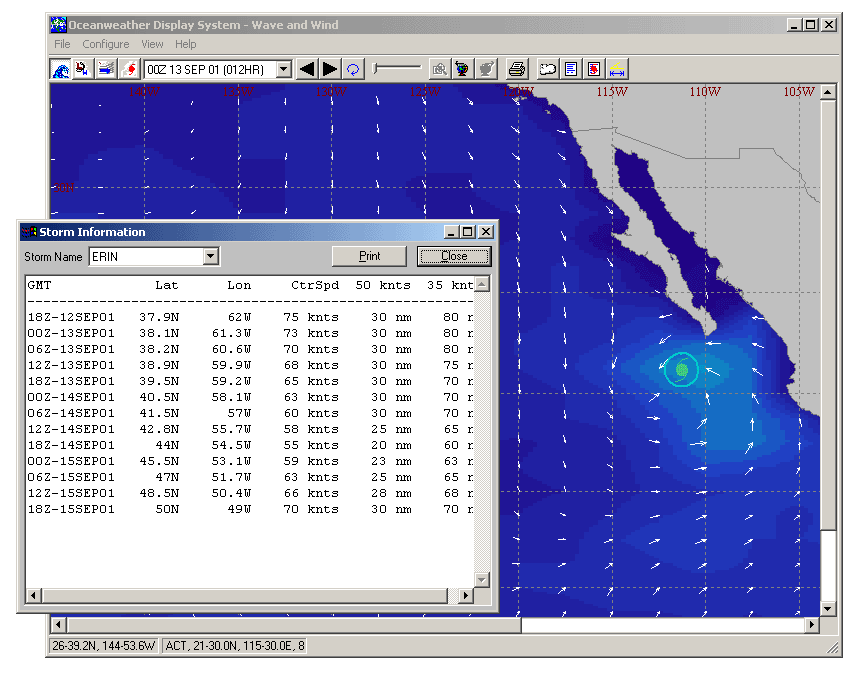Screen dimensions: 862x678
Task: Click the ACT storm position status text
Action: point(235,646)
